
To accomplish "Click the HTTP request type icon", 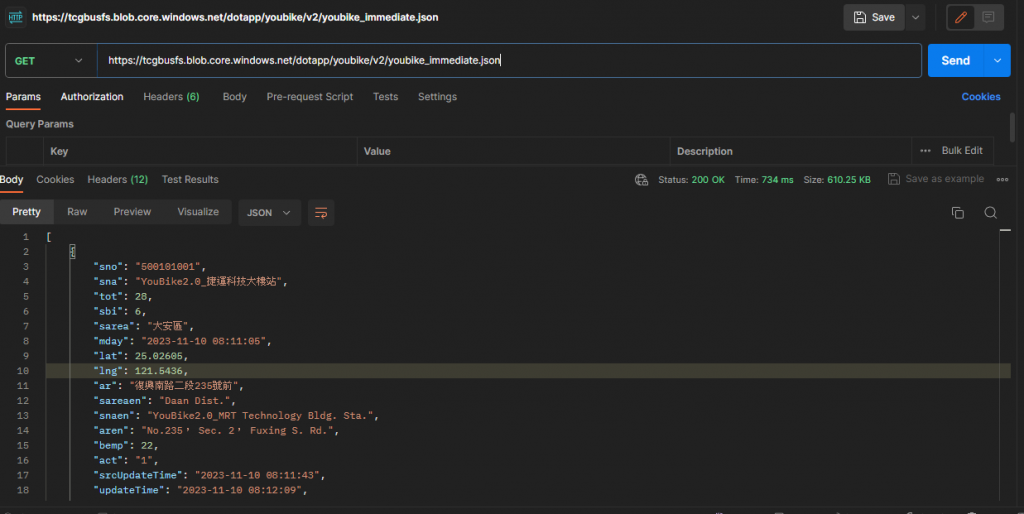I will (15, 17).
